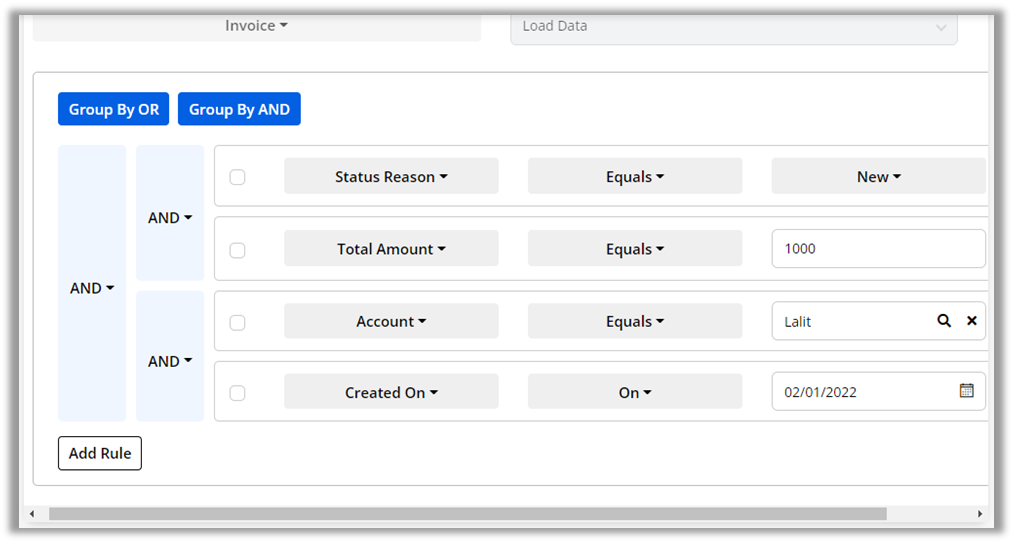Screen dimensions: 1014x543
Task: Click the horizontal scrollbar right arrow
Action: tap(979, 514)
